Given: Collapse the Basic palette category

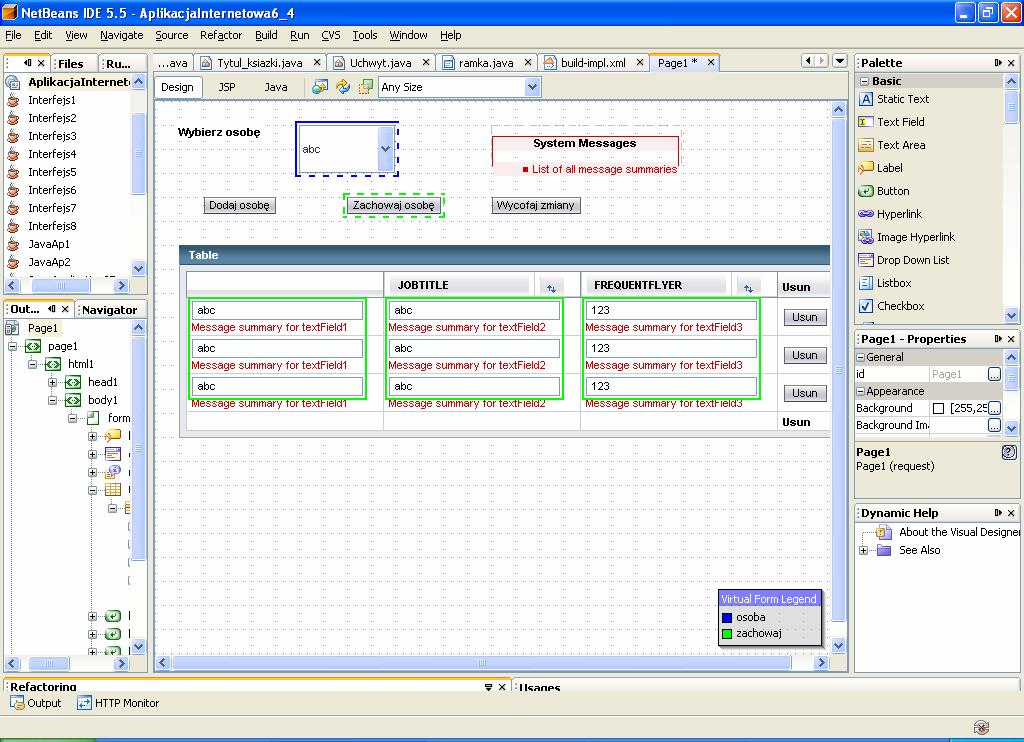Looking at the screenshot, I should click(864, 81).
